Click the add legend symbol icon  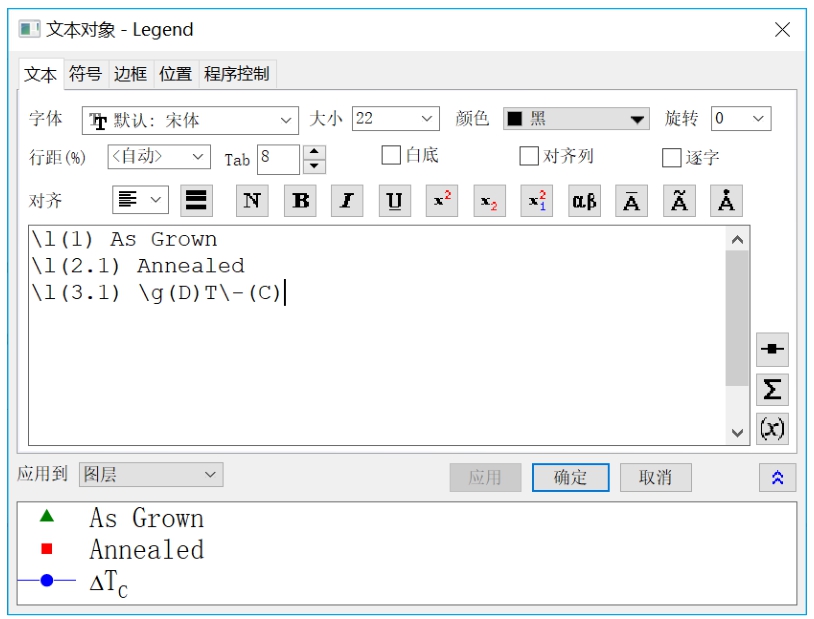coord(772,349)
